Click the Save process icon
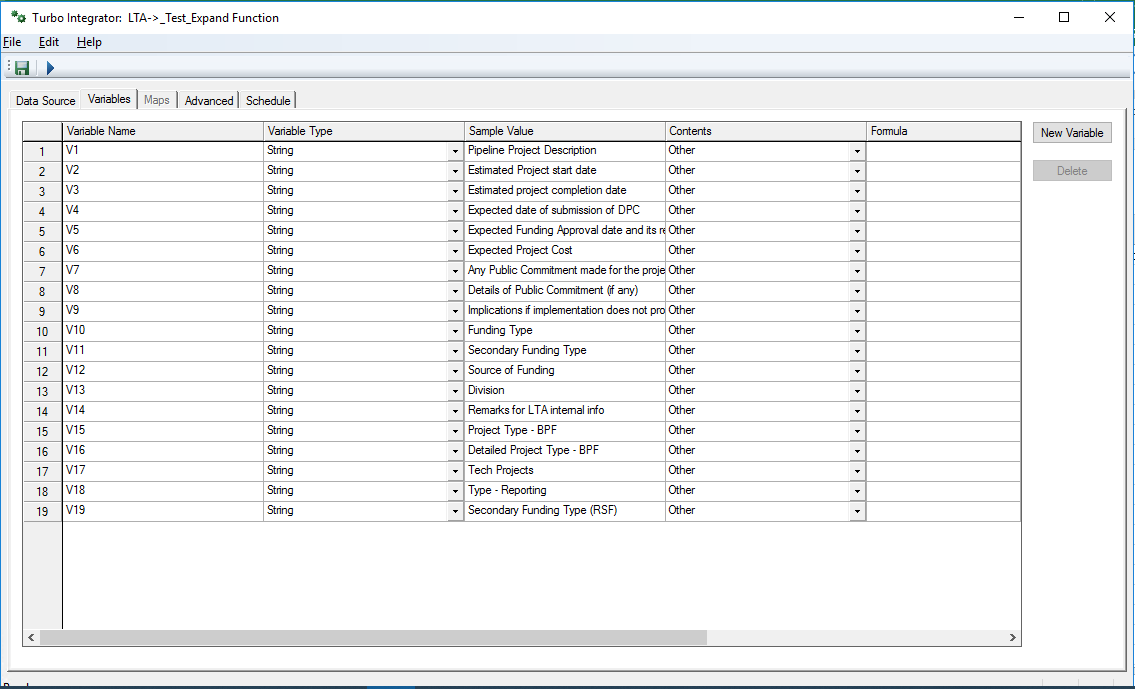The image size is (1135, 689). tap(21, 68)
